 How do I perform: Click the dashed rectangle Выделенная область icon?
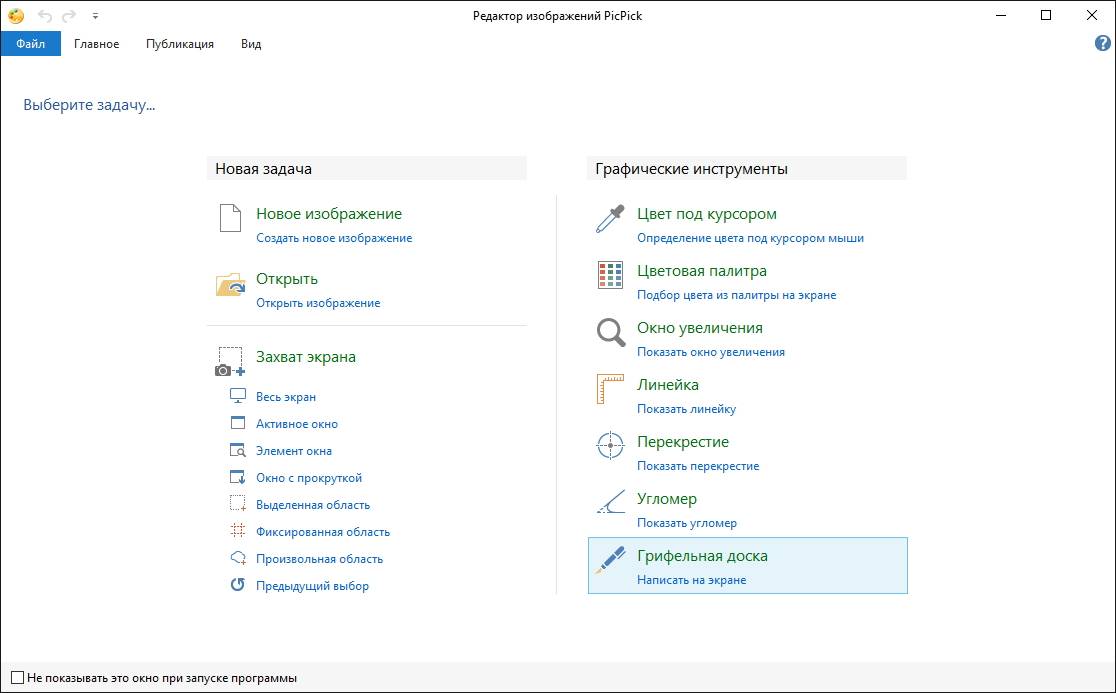pos(238,504)
